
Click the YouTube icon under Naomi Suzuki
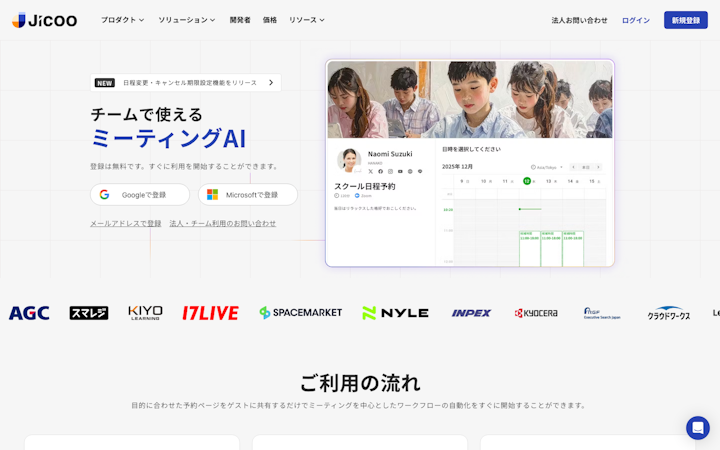coord(400,171)
